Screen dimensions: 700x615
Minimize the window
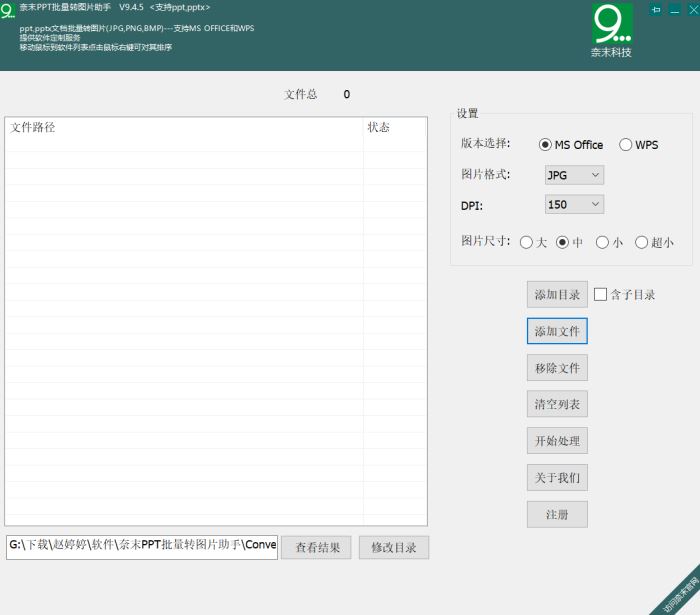point(675,10)
